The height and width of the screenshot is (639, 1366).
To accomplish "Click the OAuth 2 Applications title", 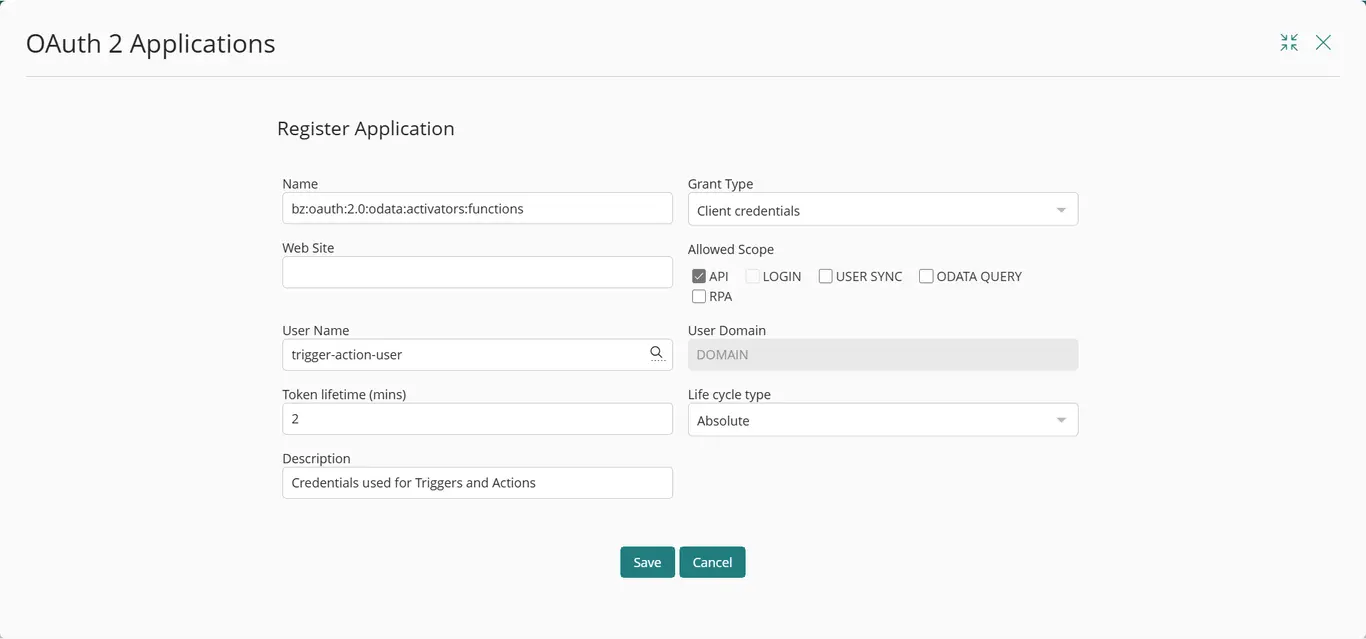I will (151, 44).
